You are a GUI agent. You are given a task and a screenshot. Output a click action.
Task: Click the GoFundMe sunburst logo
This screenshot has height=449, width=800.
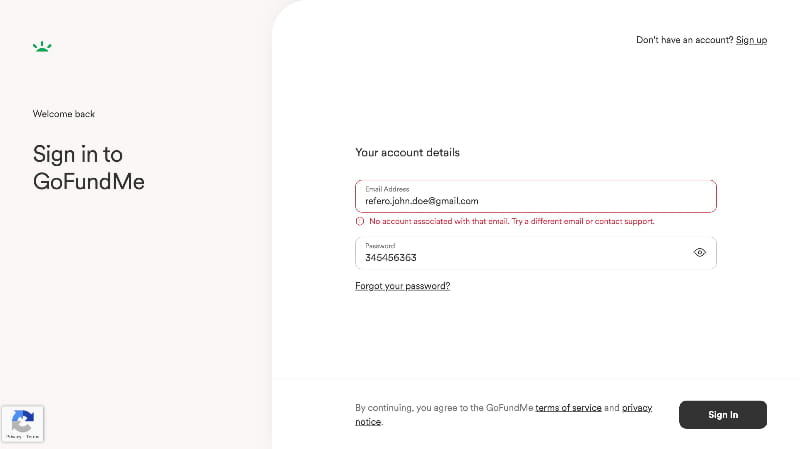tap(41, 46)
